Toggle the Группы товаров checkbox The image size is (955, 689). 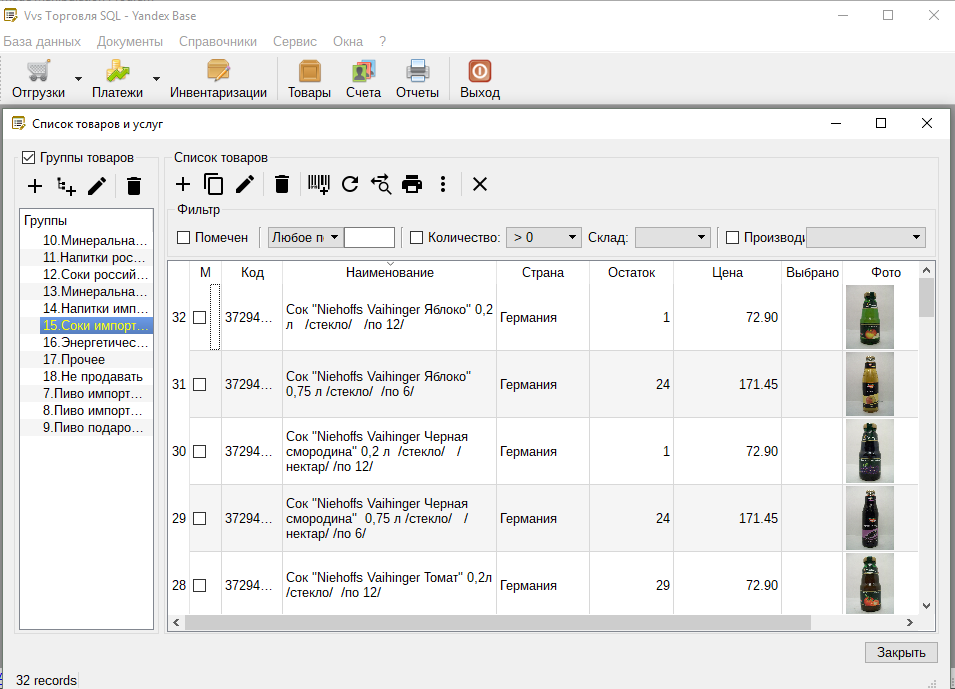tap(28, 158)
